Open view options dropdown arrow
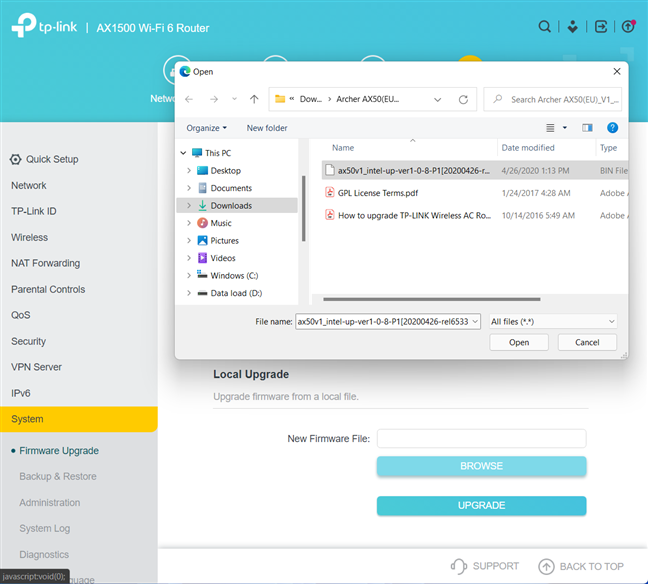Image resolution: width=648 pixels, height=584 pixels. (x=565, y=128)
